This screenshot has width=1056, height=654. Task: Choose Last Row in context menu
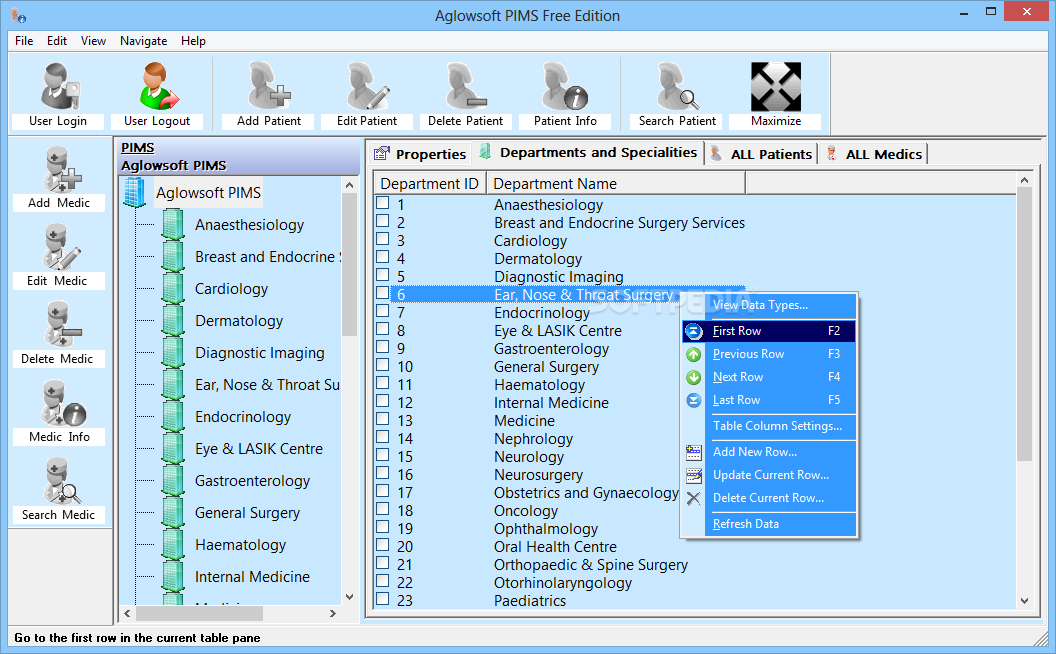point(769,400)
